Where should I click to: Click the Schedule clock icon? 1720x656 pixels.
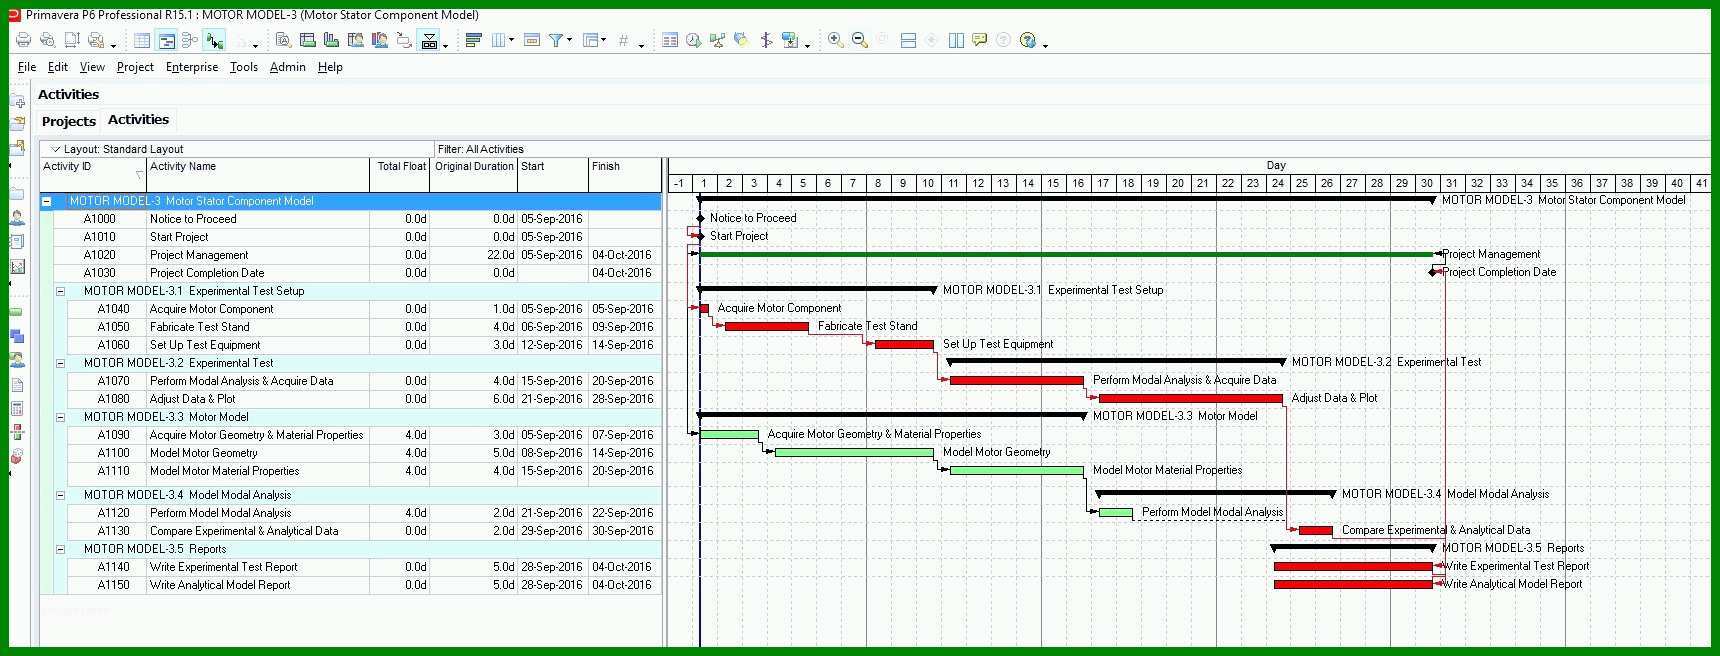[x=693, y=40]
